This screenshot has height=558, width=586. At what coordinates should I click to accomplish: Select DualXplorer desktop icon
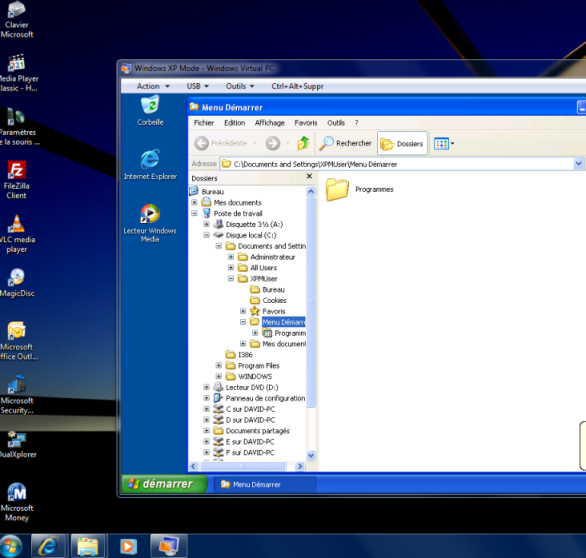17,445
